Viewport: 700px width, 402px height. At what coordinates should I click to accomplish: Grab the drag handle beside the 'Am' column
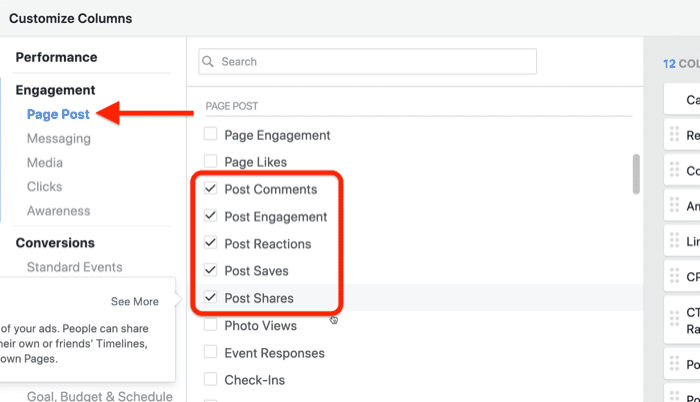pyautogui.click(x=673, y=207)
